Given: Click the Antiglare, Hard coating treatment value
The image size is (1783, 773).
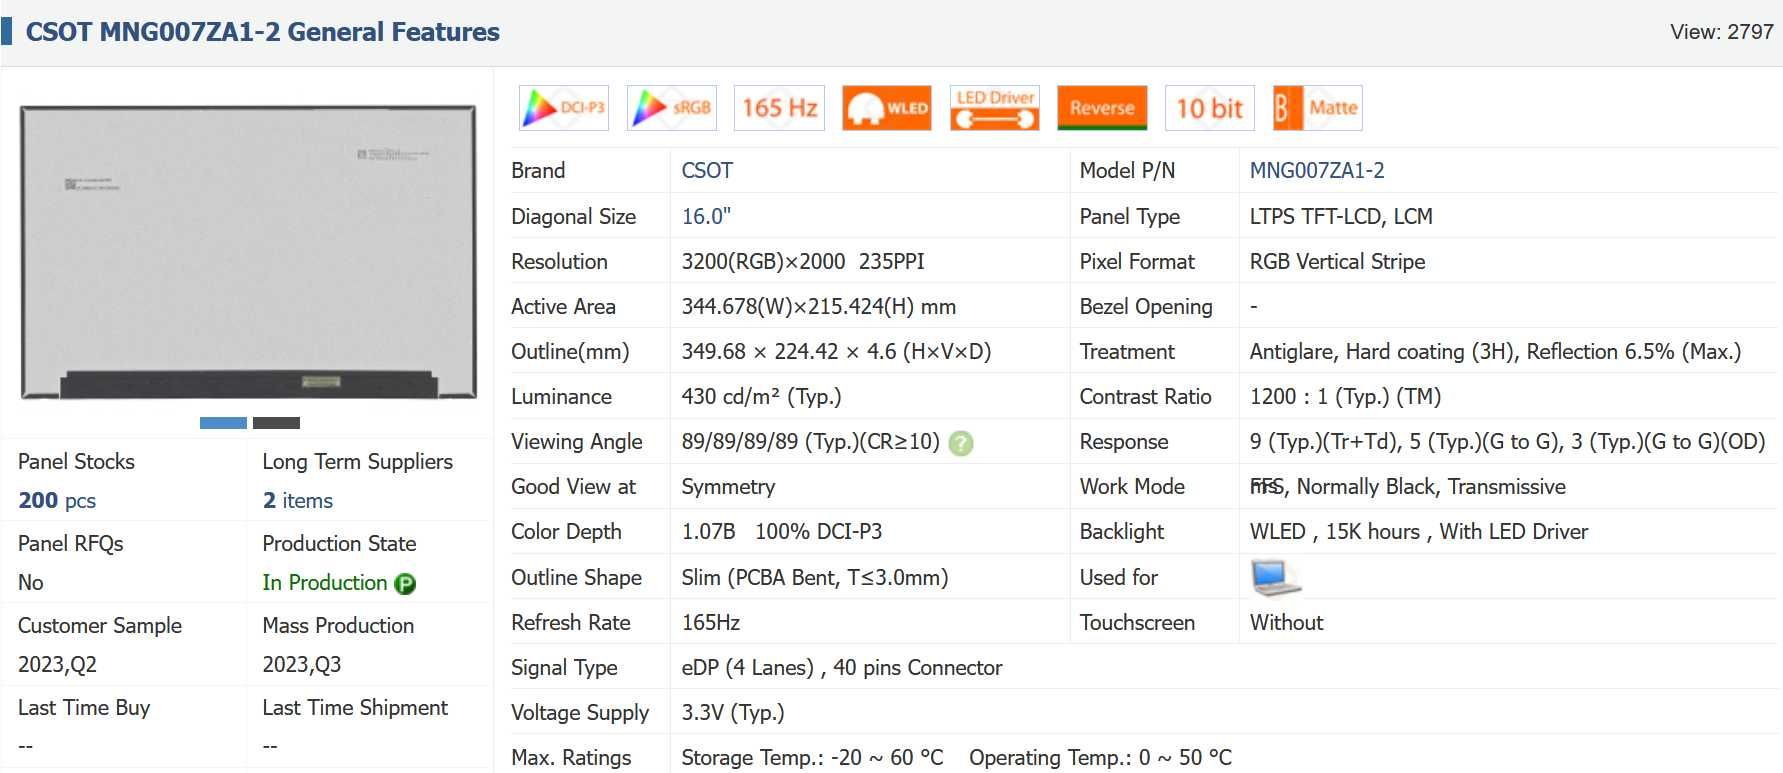Looking at the screenshot, I should click(x=1496, y=352).
